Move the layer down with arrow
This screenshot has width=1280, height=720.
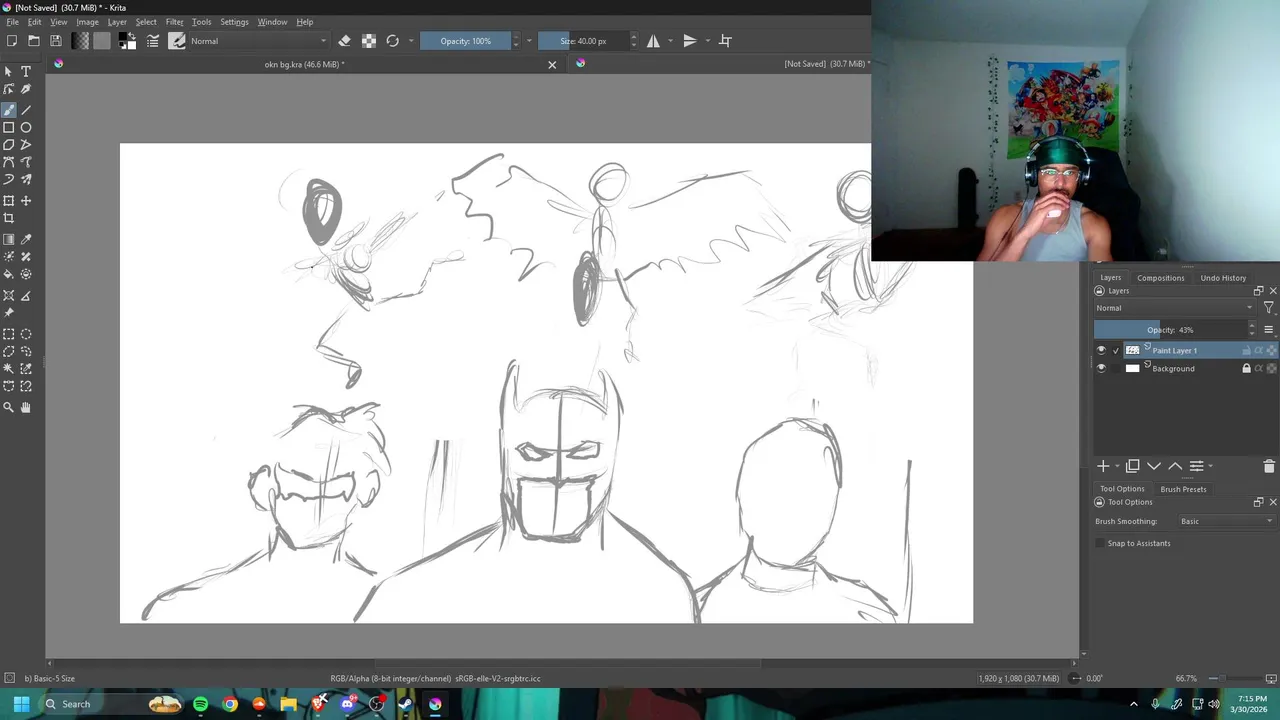coord(1154,466)
